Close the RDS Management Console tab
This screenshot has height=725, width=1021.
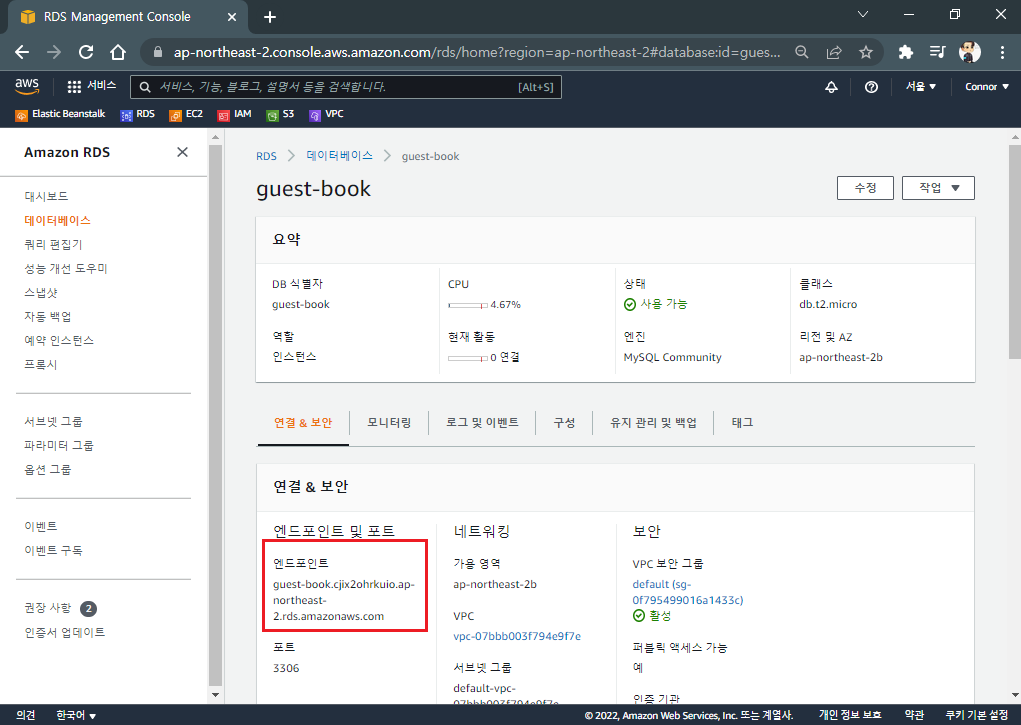(x=232, y=17)
